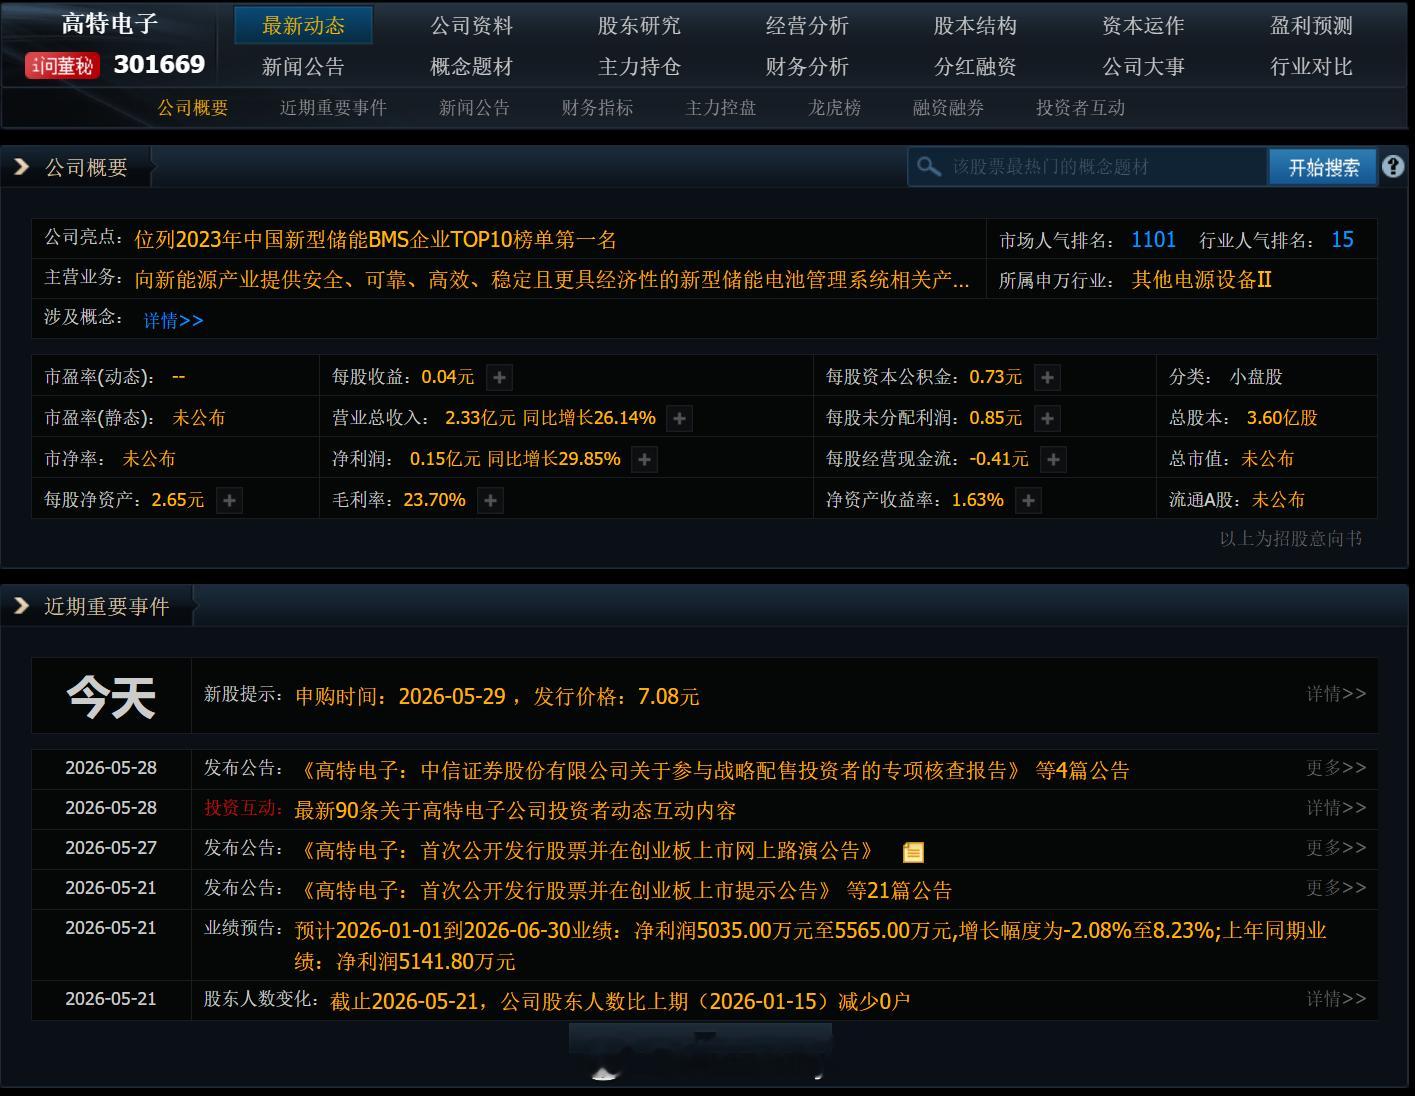Jump to 龙虎榜 sub-navigation item
The image size is (1415, 1096).
(x=834, y=108)
